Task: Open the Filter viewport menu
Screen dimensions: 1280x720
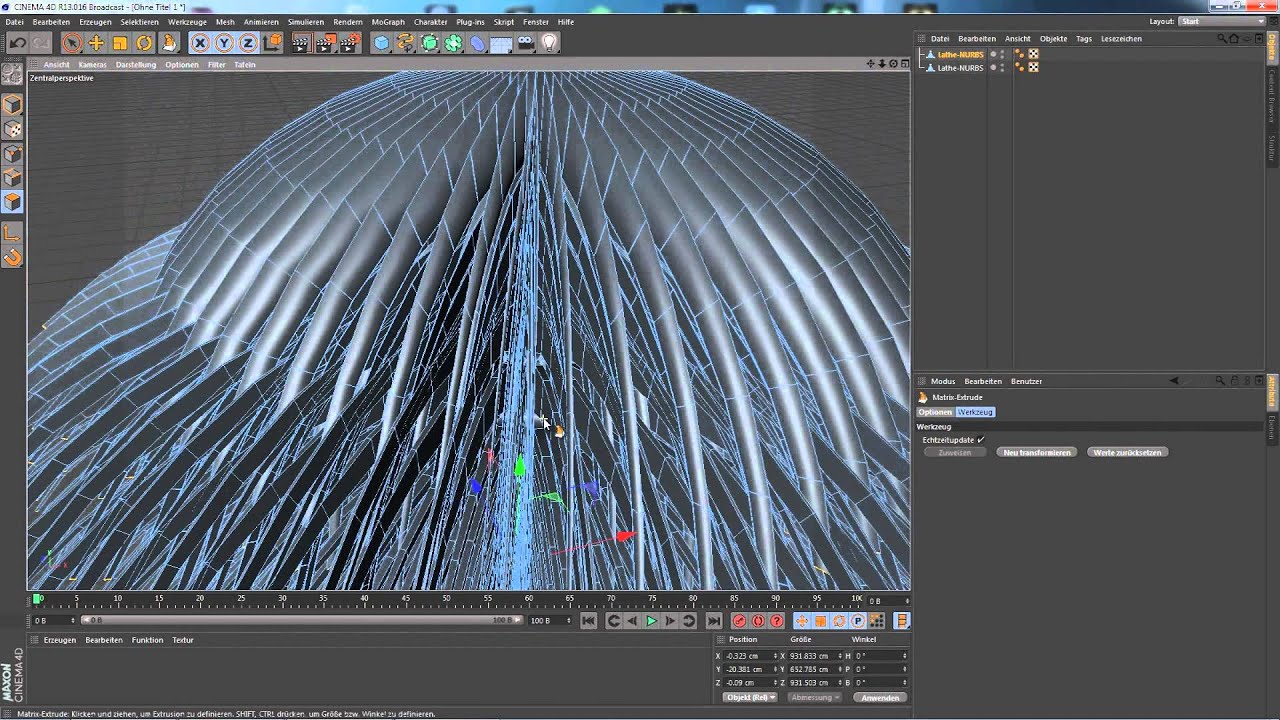Action: (x=216, y=65)
